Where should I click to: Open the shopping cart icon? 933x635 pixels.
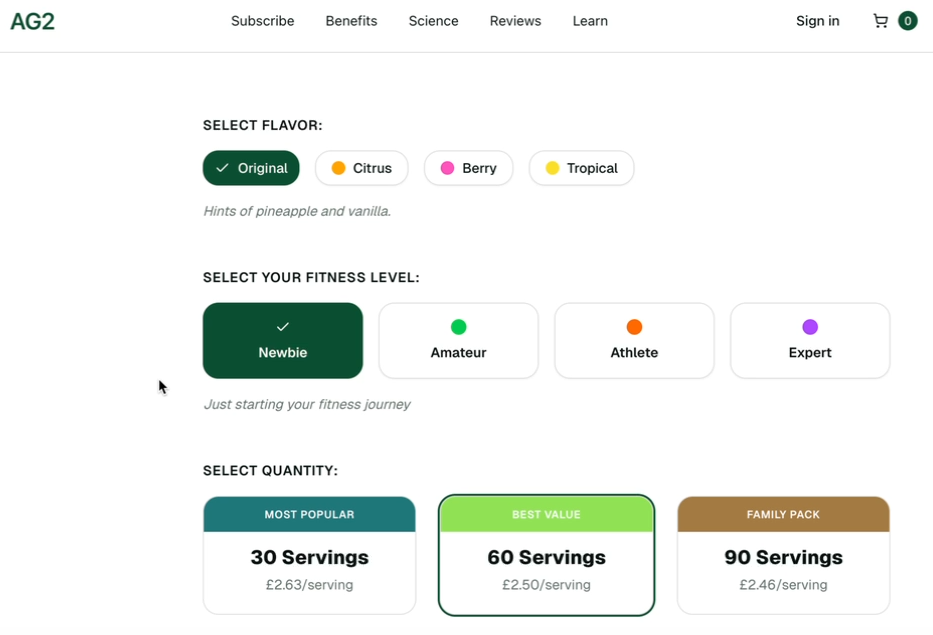click(x=880, y=21)
